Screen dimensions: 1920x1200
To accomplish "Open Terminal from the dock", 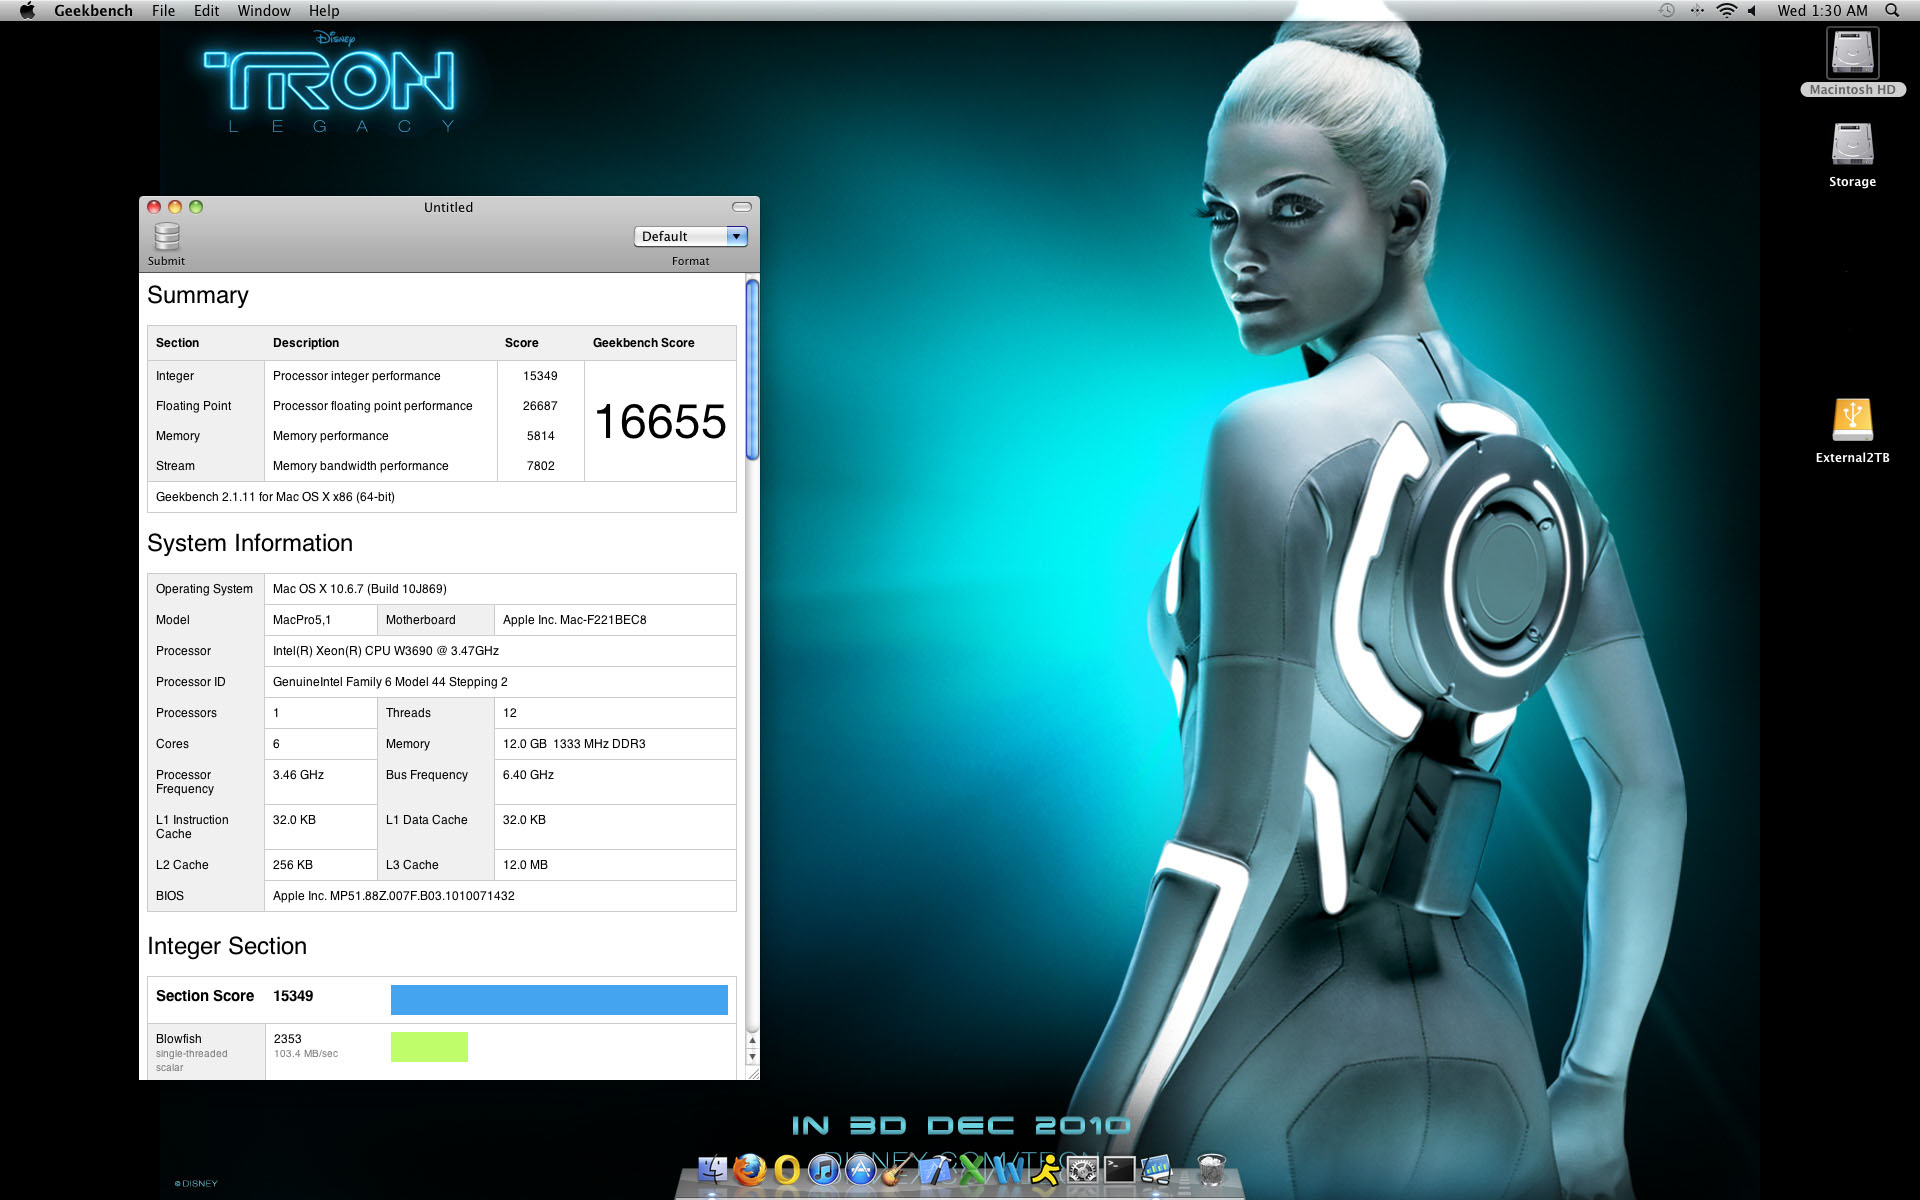I will [1119, 1169].
